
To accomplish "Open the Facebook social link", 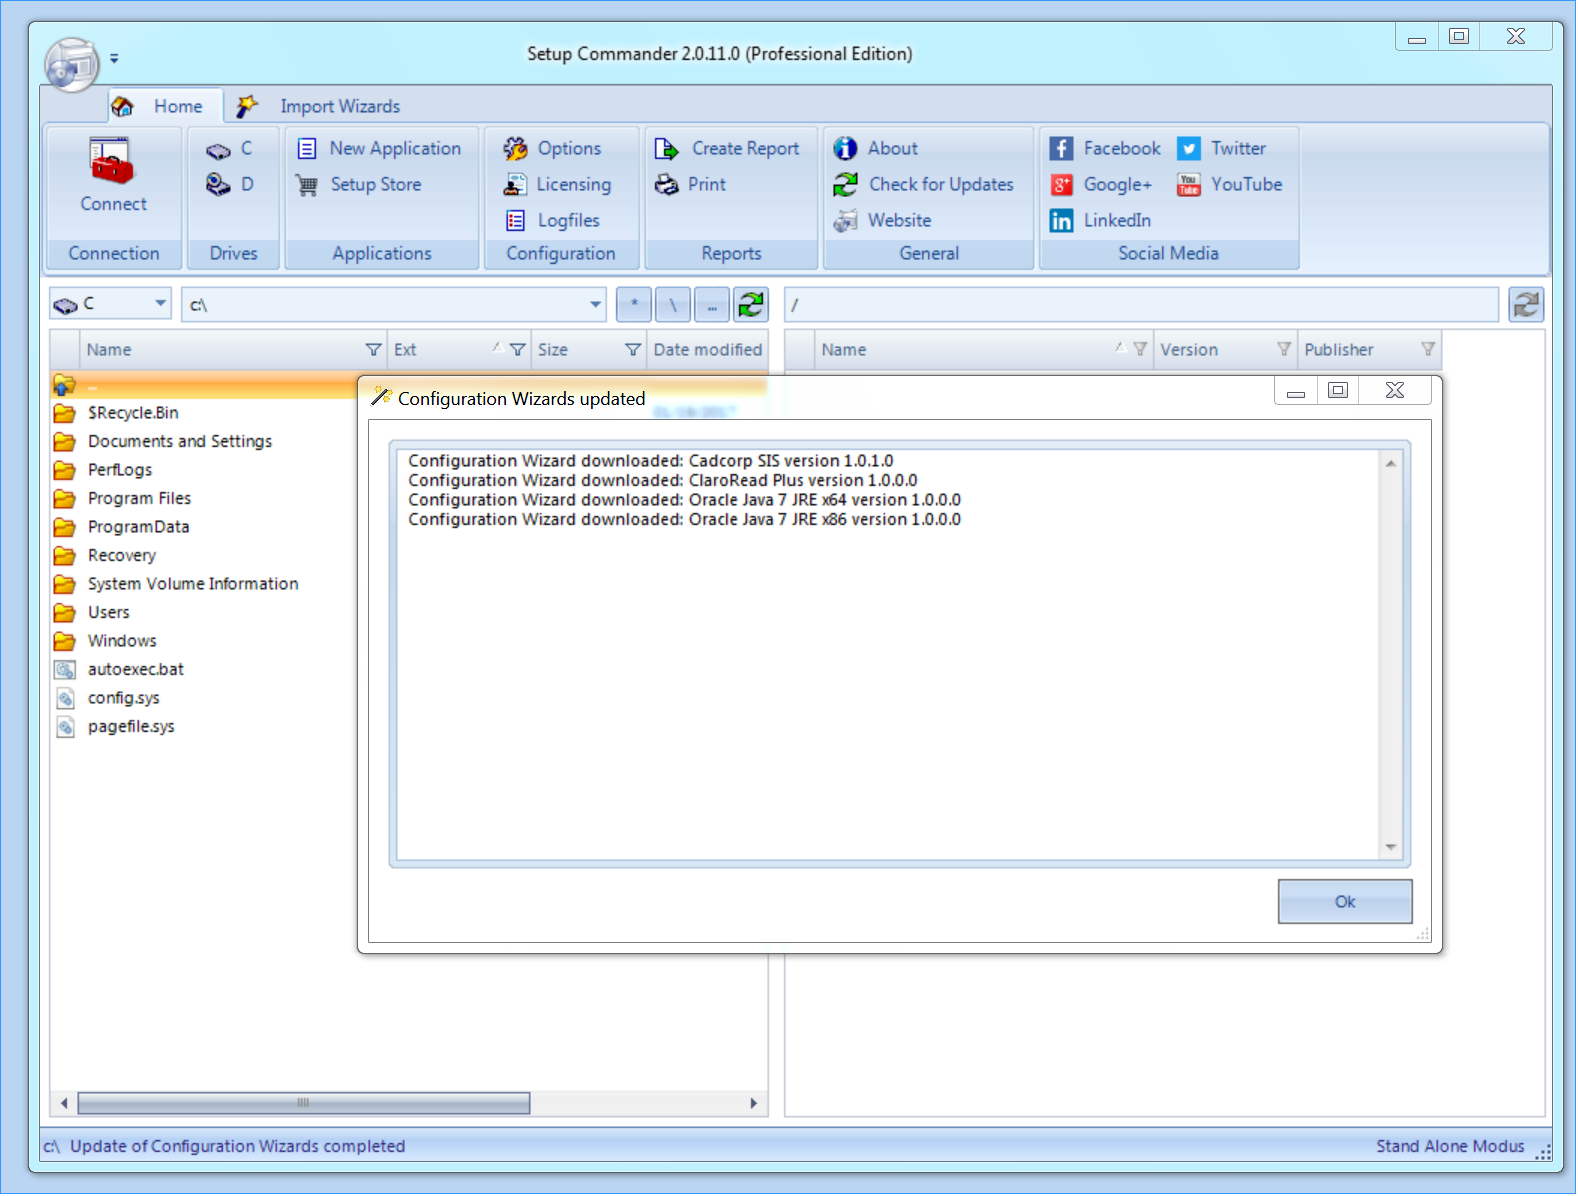I will (x=1105, y=149).
